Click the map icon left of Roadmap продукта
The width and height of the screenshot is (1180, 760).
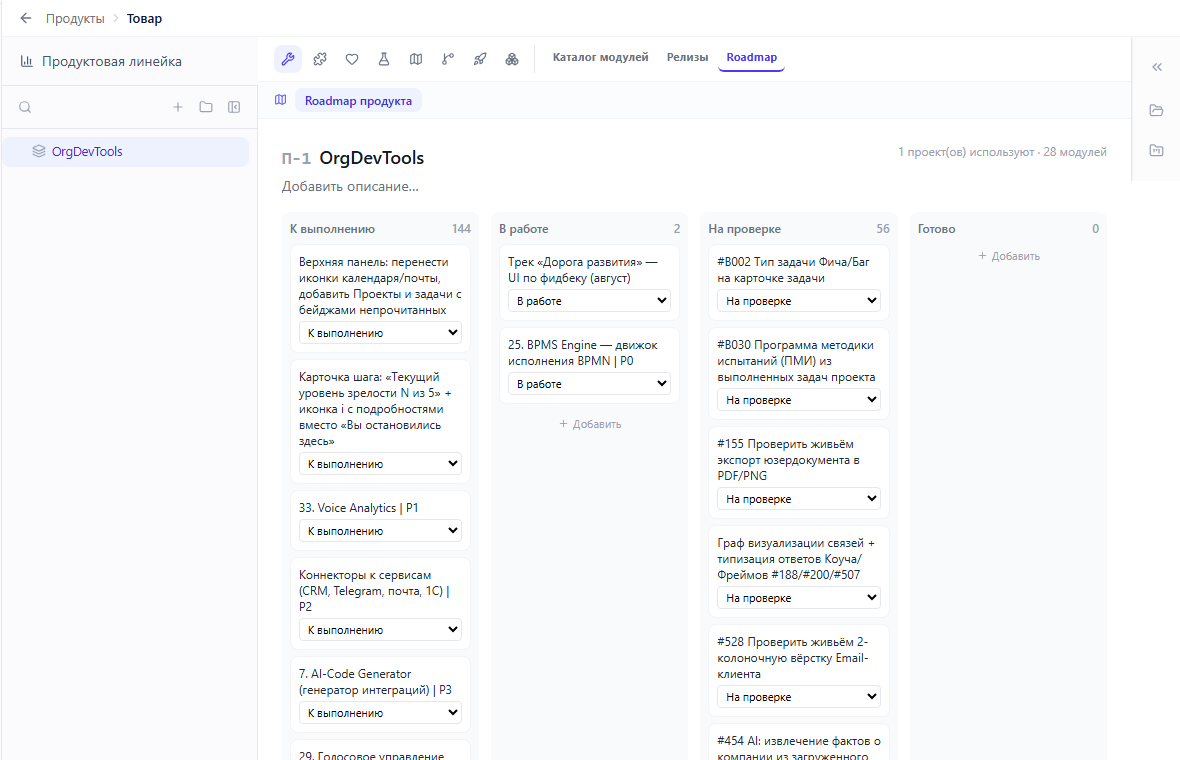[281, 99]
